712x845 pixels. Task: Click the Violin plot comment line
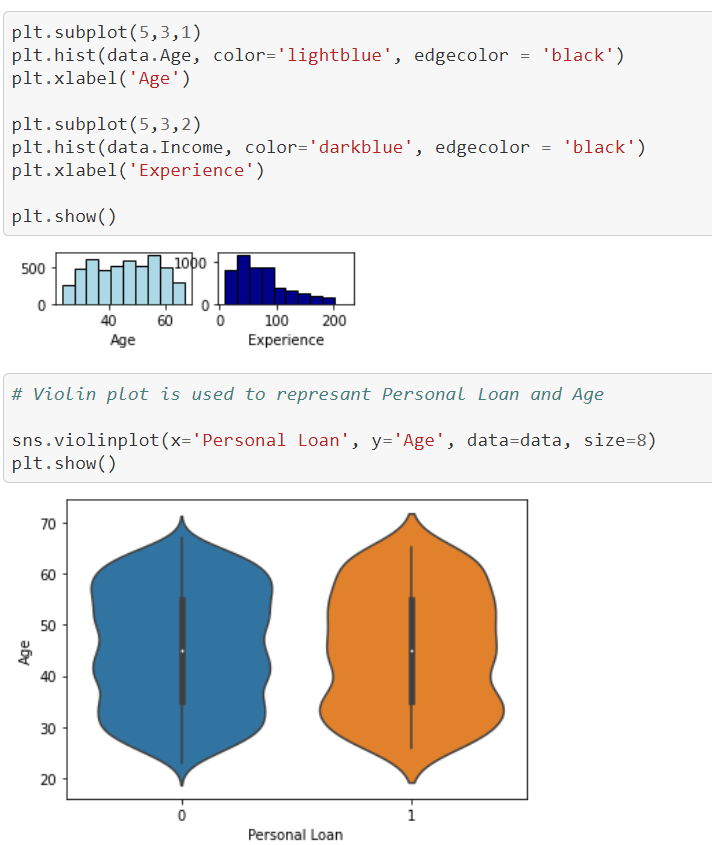pyautogui.click(x=308, y=394)
